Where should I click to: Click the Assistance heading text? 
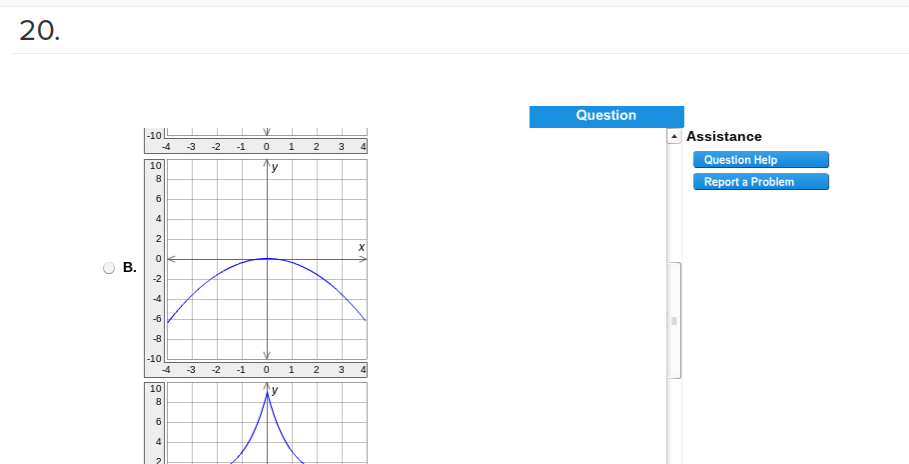pos(723,136)
